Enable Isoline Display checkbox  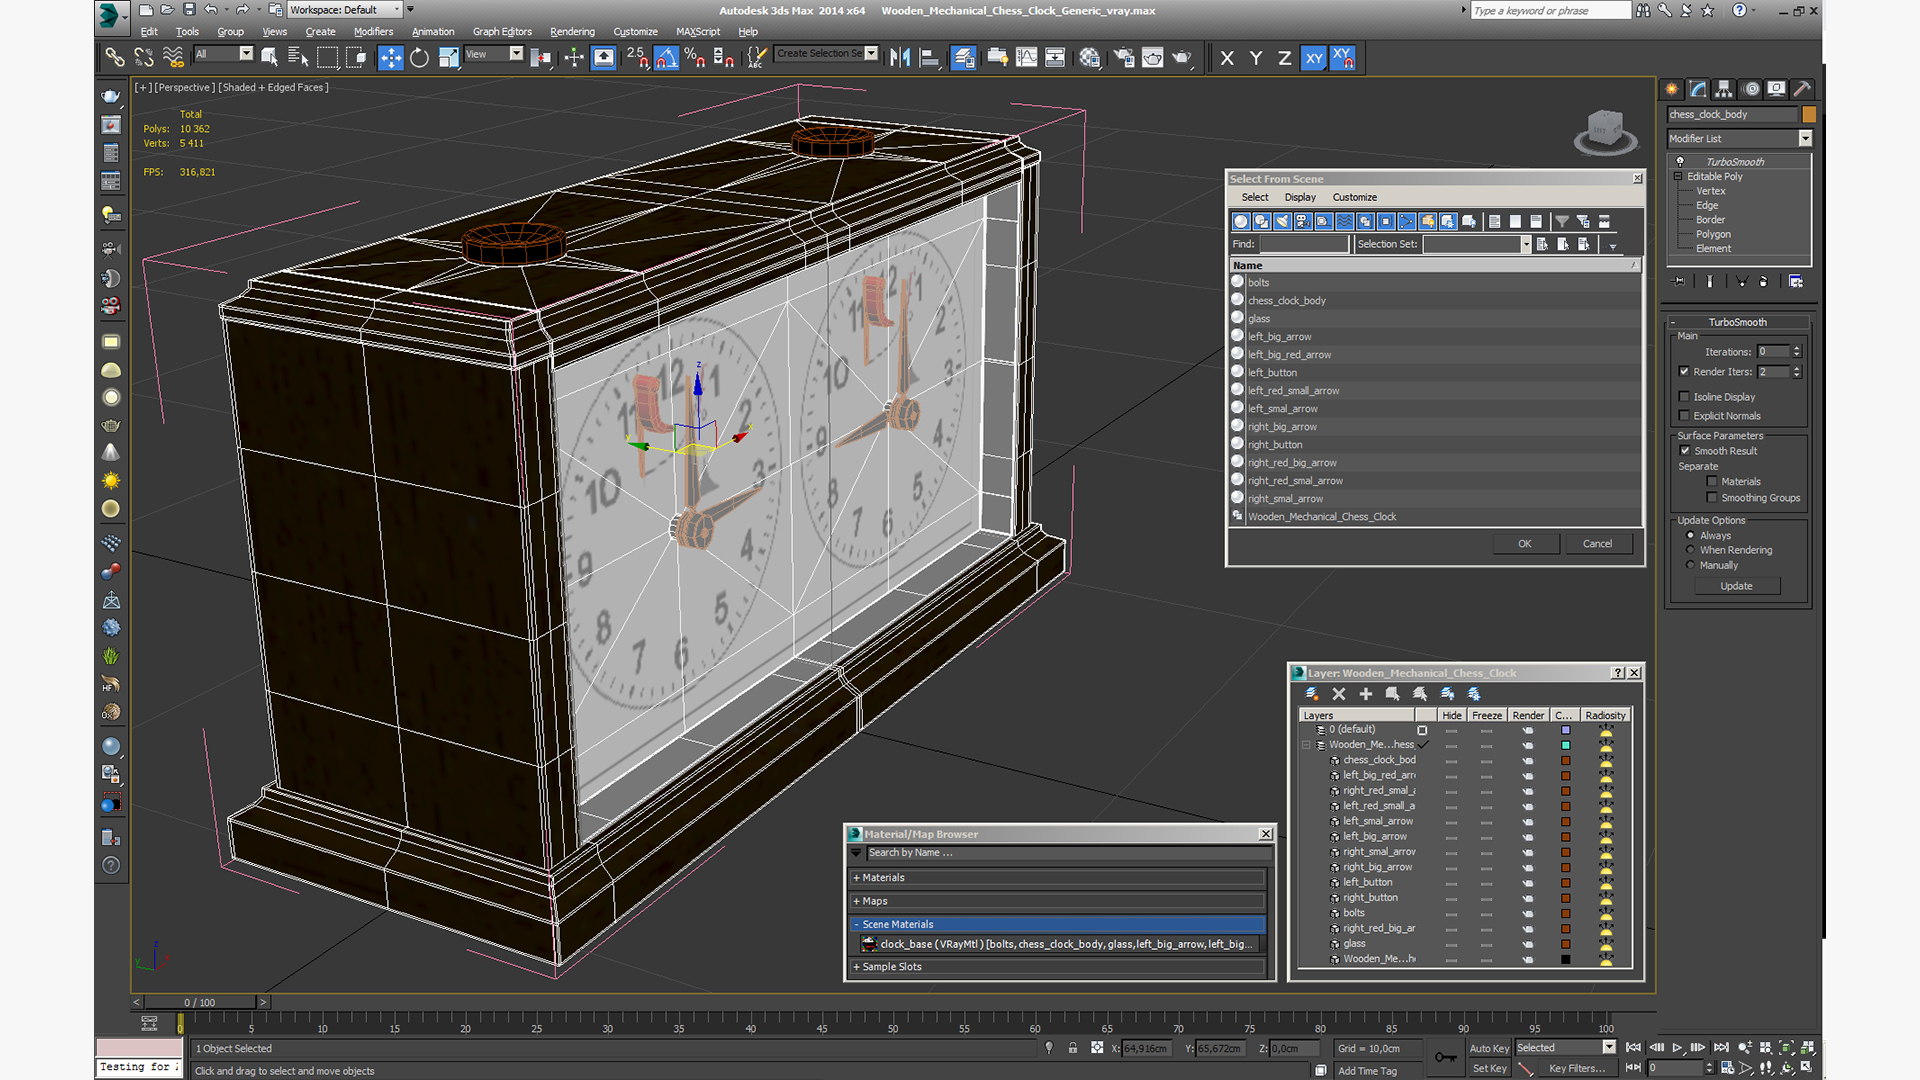pos(1684,397)
